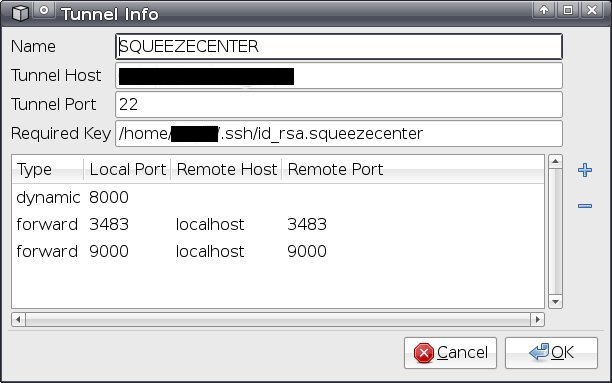Viewport: 612px width, 383px height.
Task: Add a new port forward with plus icon
Action: click(585, 170)
